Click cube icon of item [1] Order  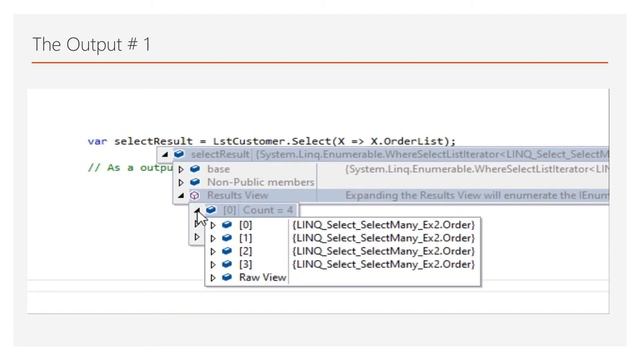[227, 238]
